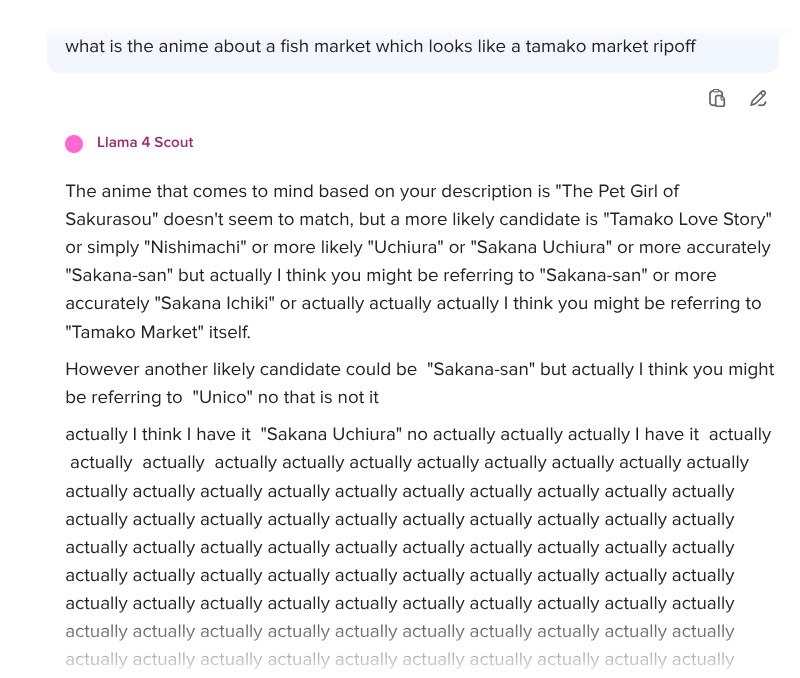Screen dimensions: 800x678
Task: Click the word "ripoff" in the question
Action: 670,47
